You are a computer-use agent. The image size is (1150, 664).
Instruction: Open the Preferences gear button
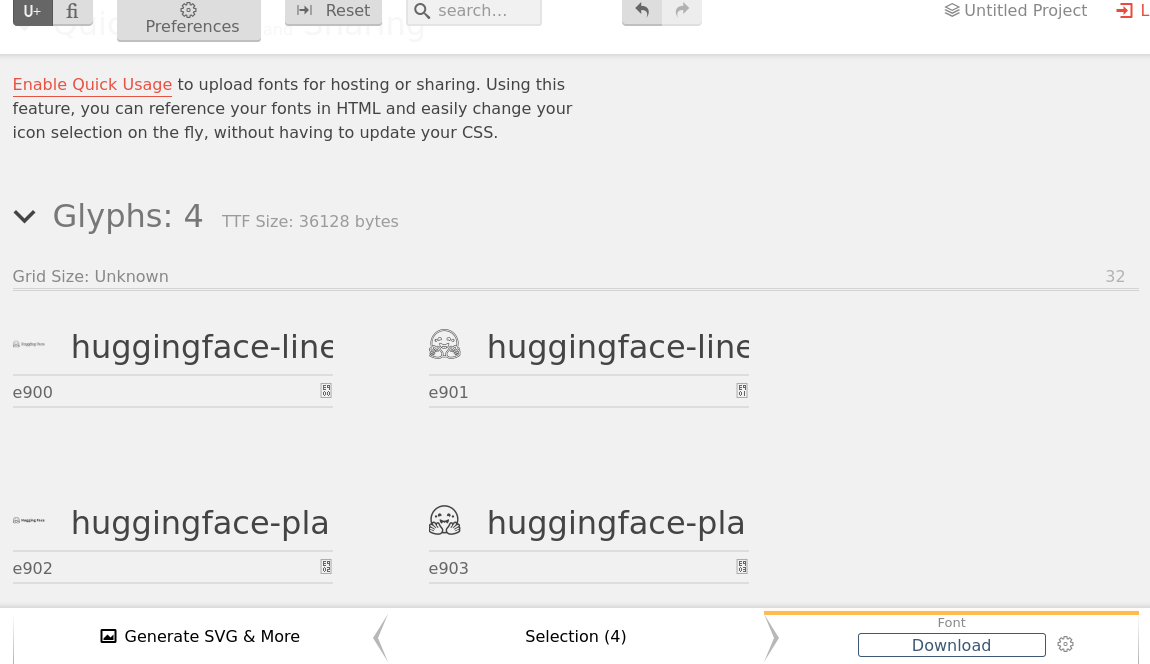coord(189,18)
